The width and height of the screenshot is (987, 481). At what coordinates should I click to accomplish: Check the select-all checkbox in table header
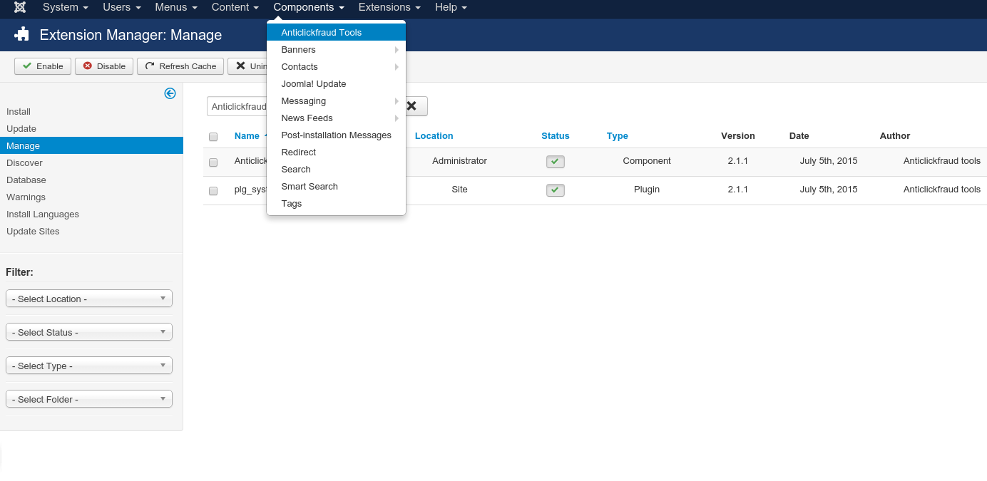click(x=213, y=137)
